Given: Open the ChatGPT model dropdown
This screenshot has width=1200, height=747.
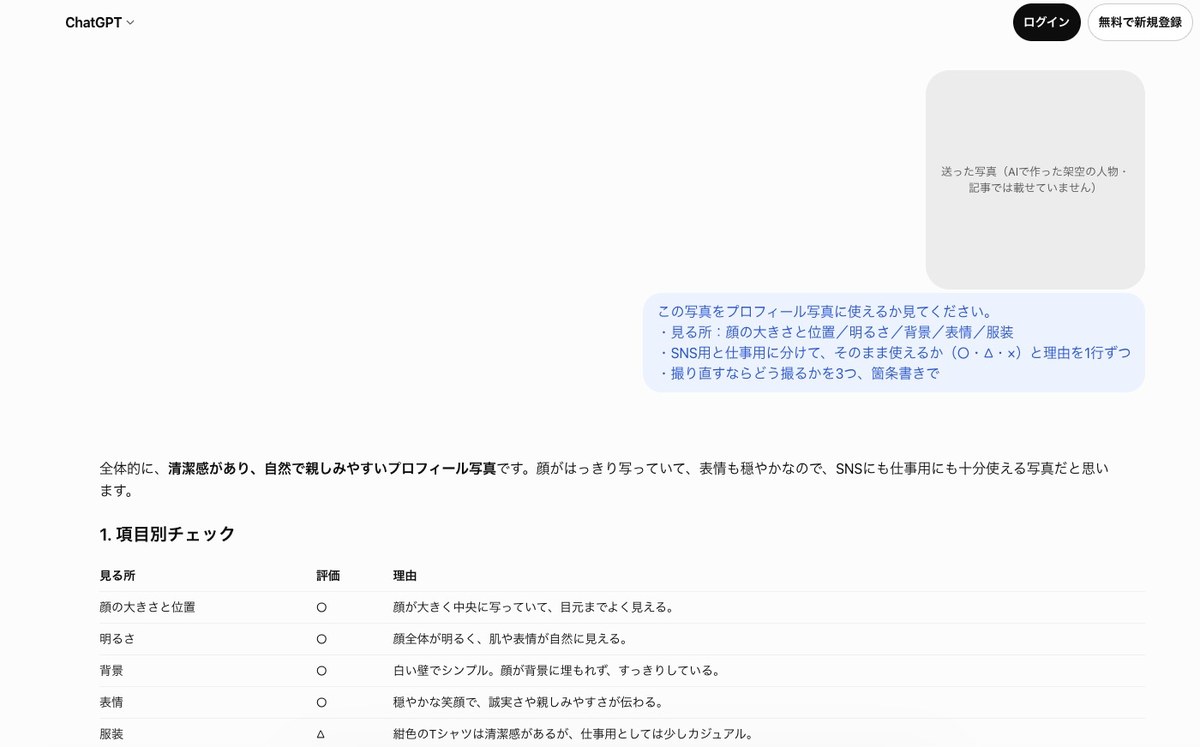Looking at the screenshot, I should click(x=100, y=22).
